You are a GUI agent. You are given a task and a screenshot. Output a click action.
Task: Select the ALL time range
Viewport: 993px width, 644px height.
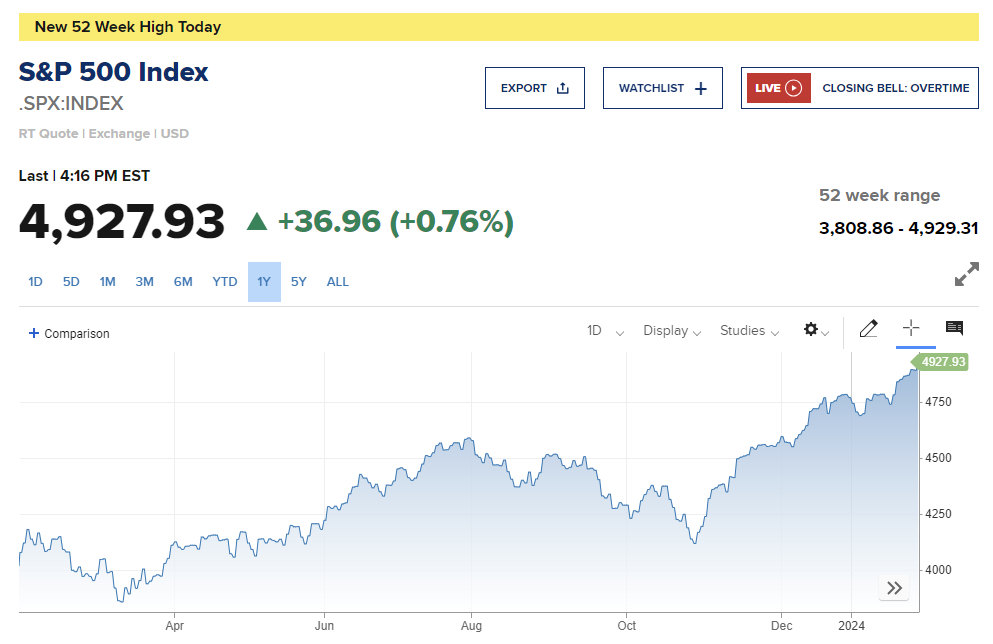[338, 282]
